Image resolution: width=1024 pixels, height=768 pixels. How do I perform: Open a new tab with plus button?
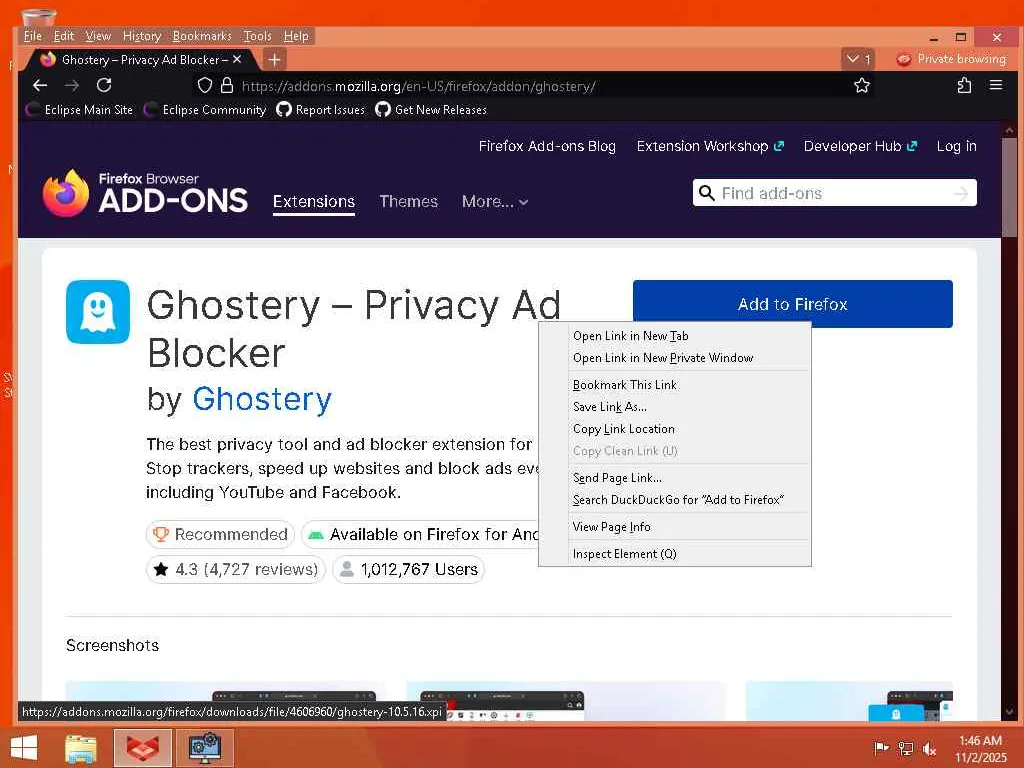coord(274,60)
